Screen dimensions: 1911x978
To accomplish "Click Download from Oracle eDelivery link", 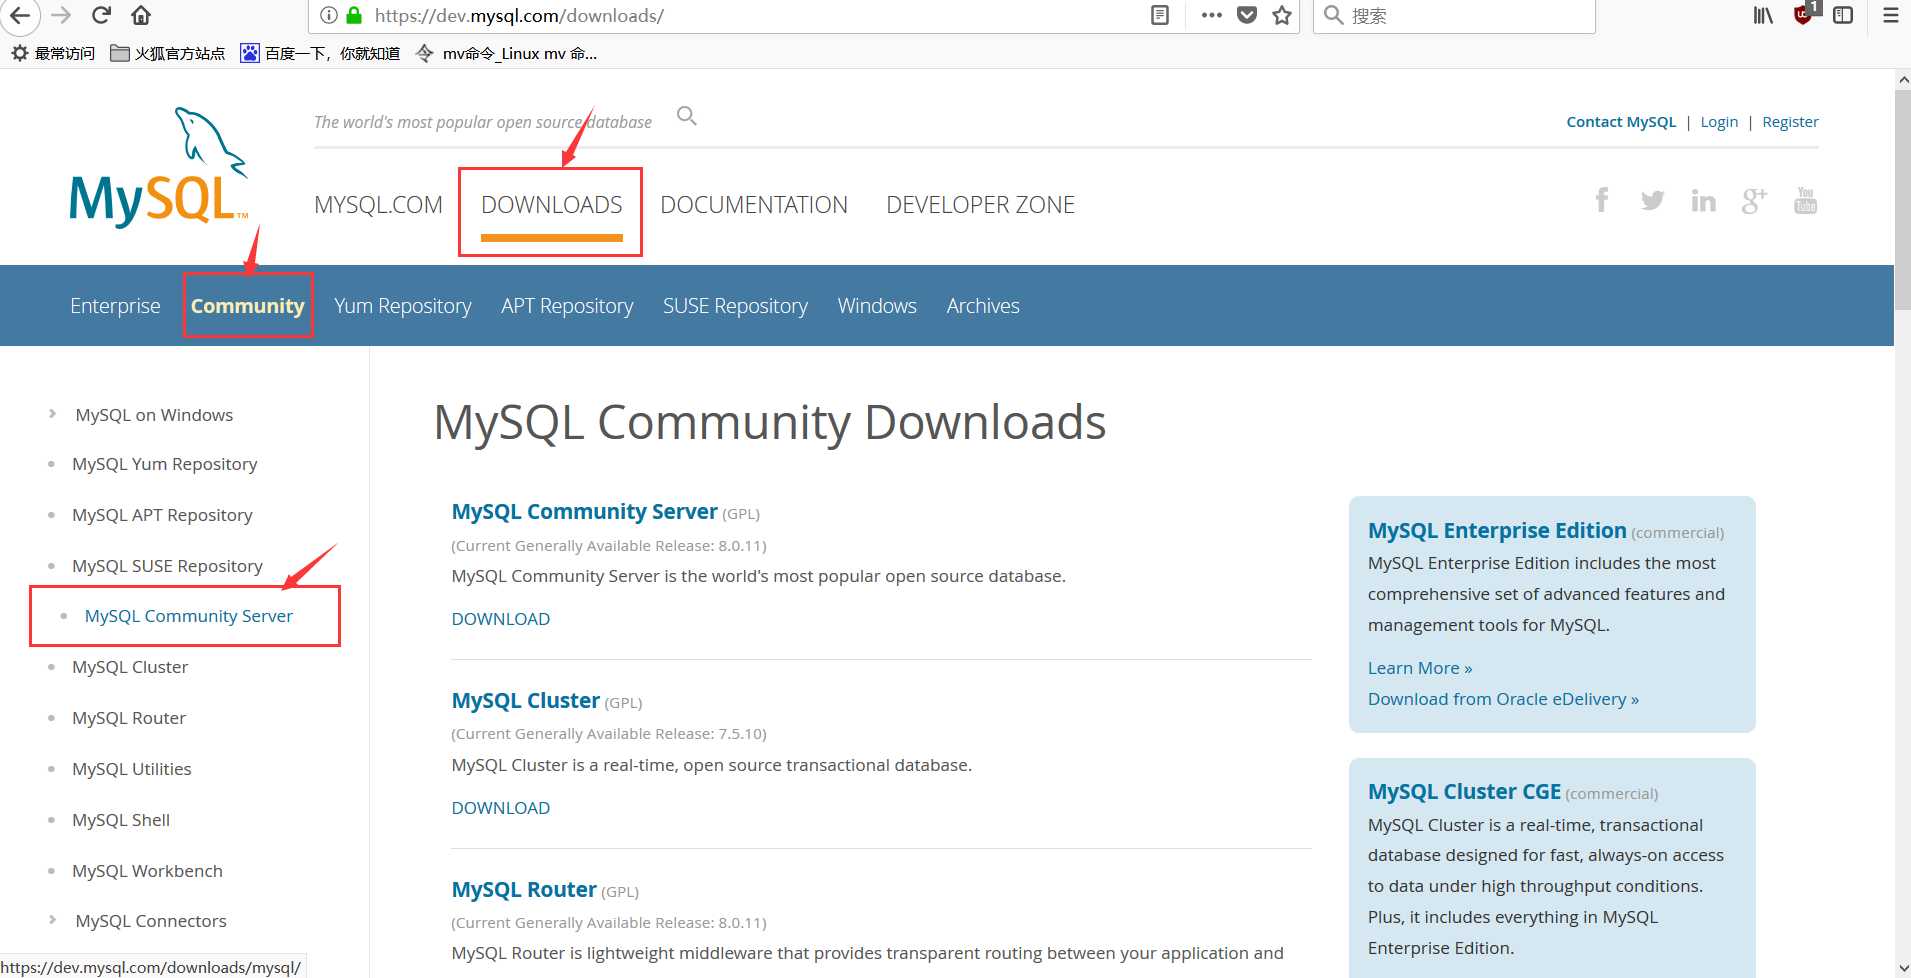I will pyautogui.click(x=1503, y=699).
